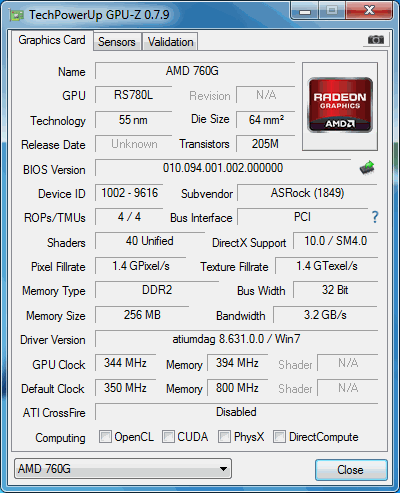Toggle the PhysX checkbox
The width and height of the screenshot is (400, 493).
click(x=224, y=436)
